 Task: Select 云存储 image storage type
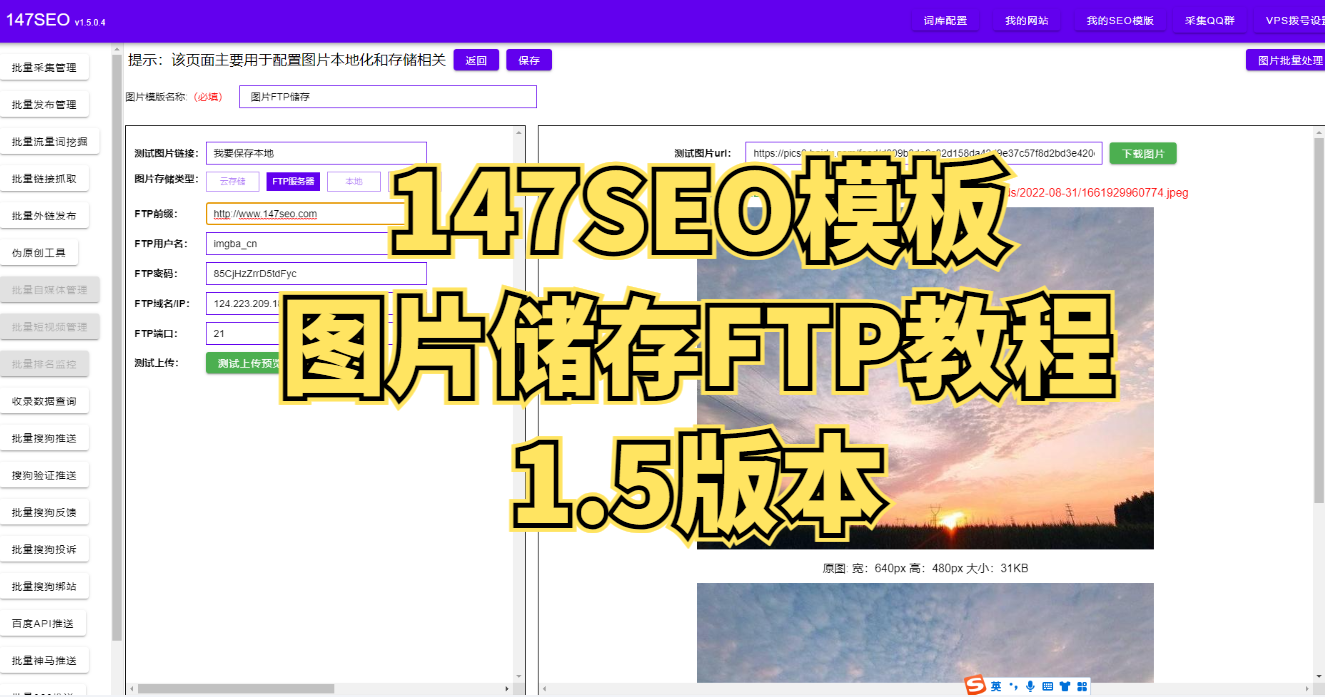233,182
